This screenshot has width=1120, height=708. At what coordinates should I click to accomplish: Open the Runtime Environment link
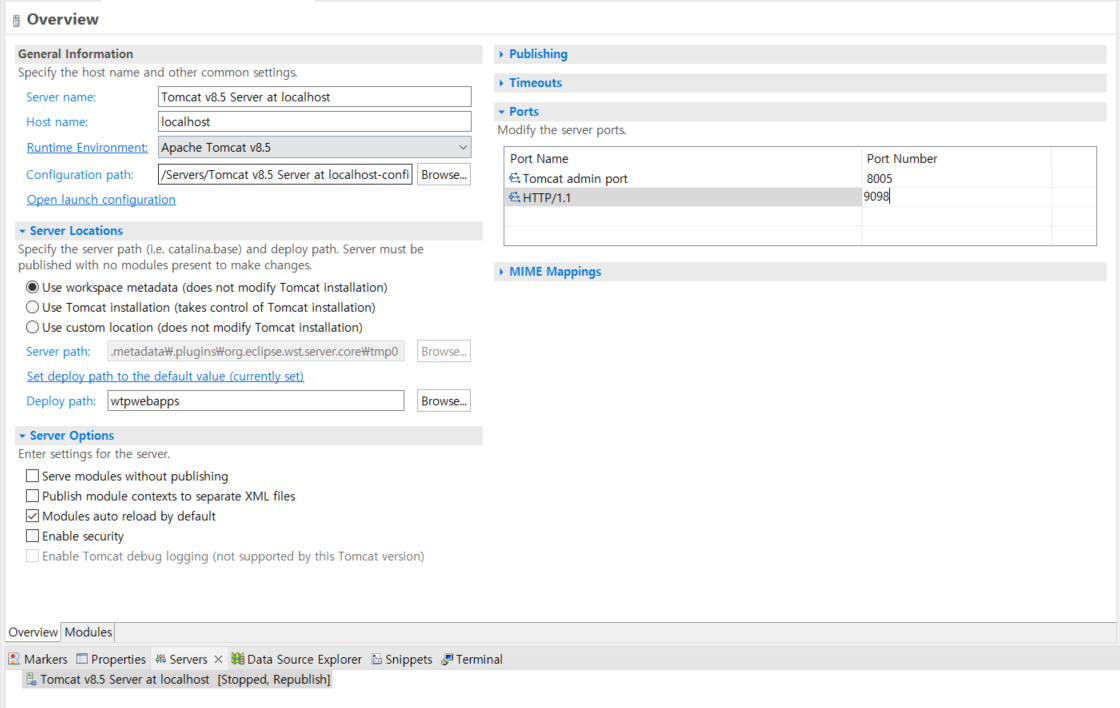tap(87, 147)
